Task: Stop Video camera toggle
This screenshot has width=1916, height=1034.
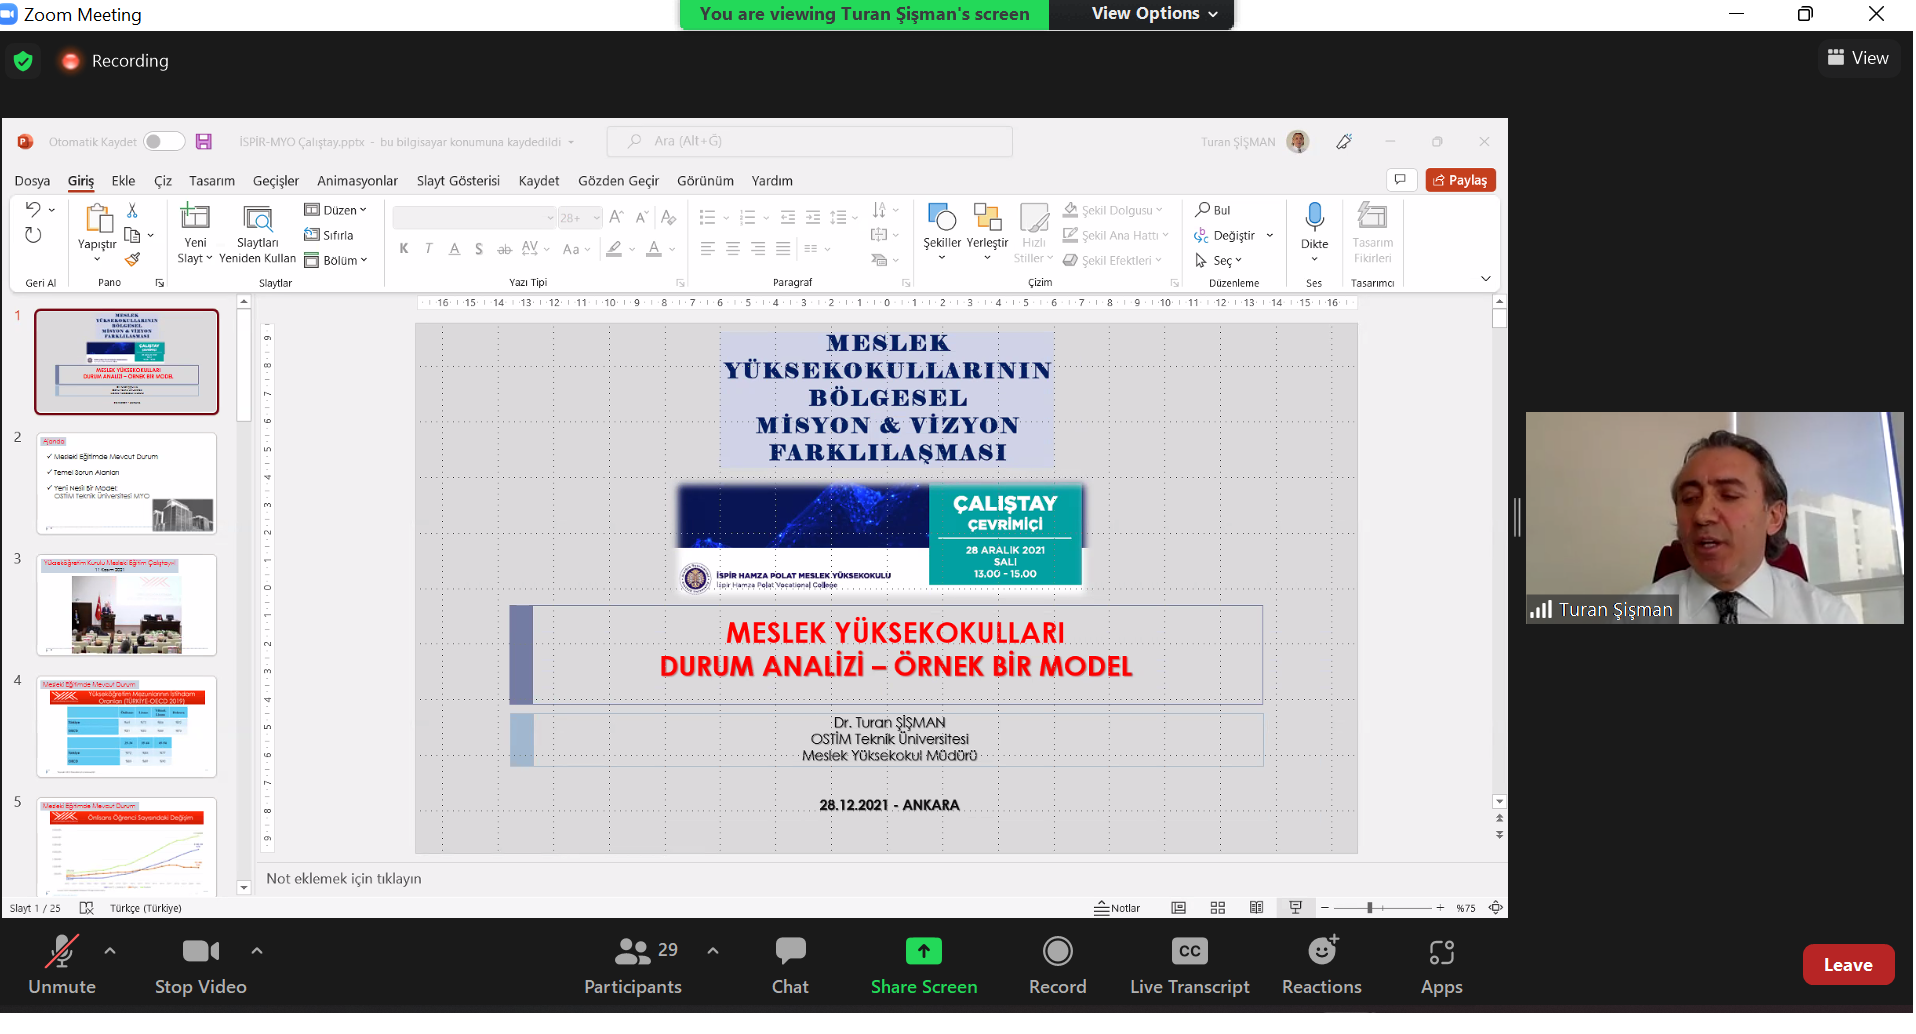Action: point(200,951)
